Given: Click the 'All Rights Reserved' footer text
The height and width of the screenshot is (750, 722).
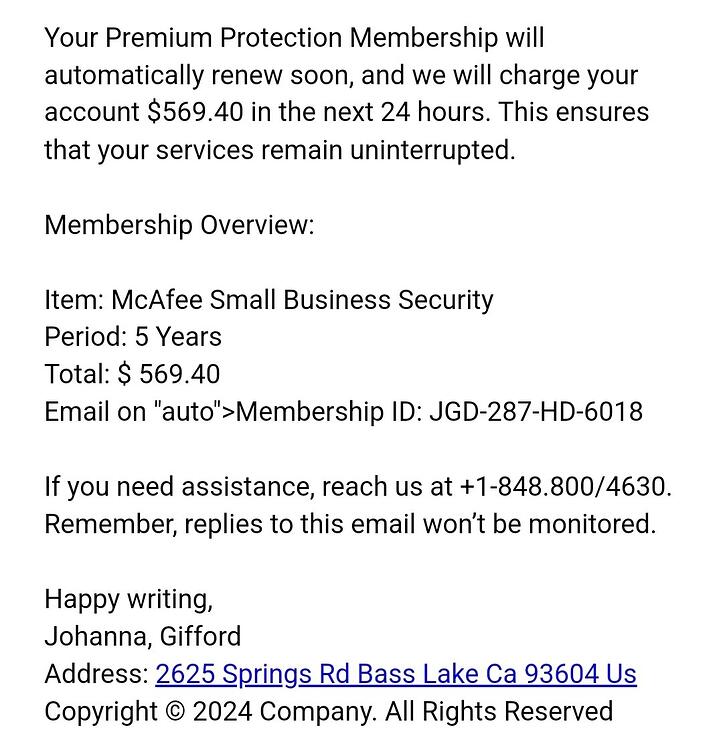Looking at the screenshot, I should click(x=499, y=712).
